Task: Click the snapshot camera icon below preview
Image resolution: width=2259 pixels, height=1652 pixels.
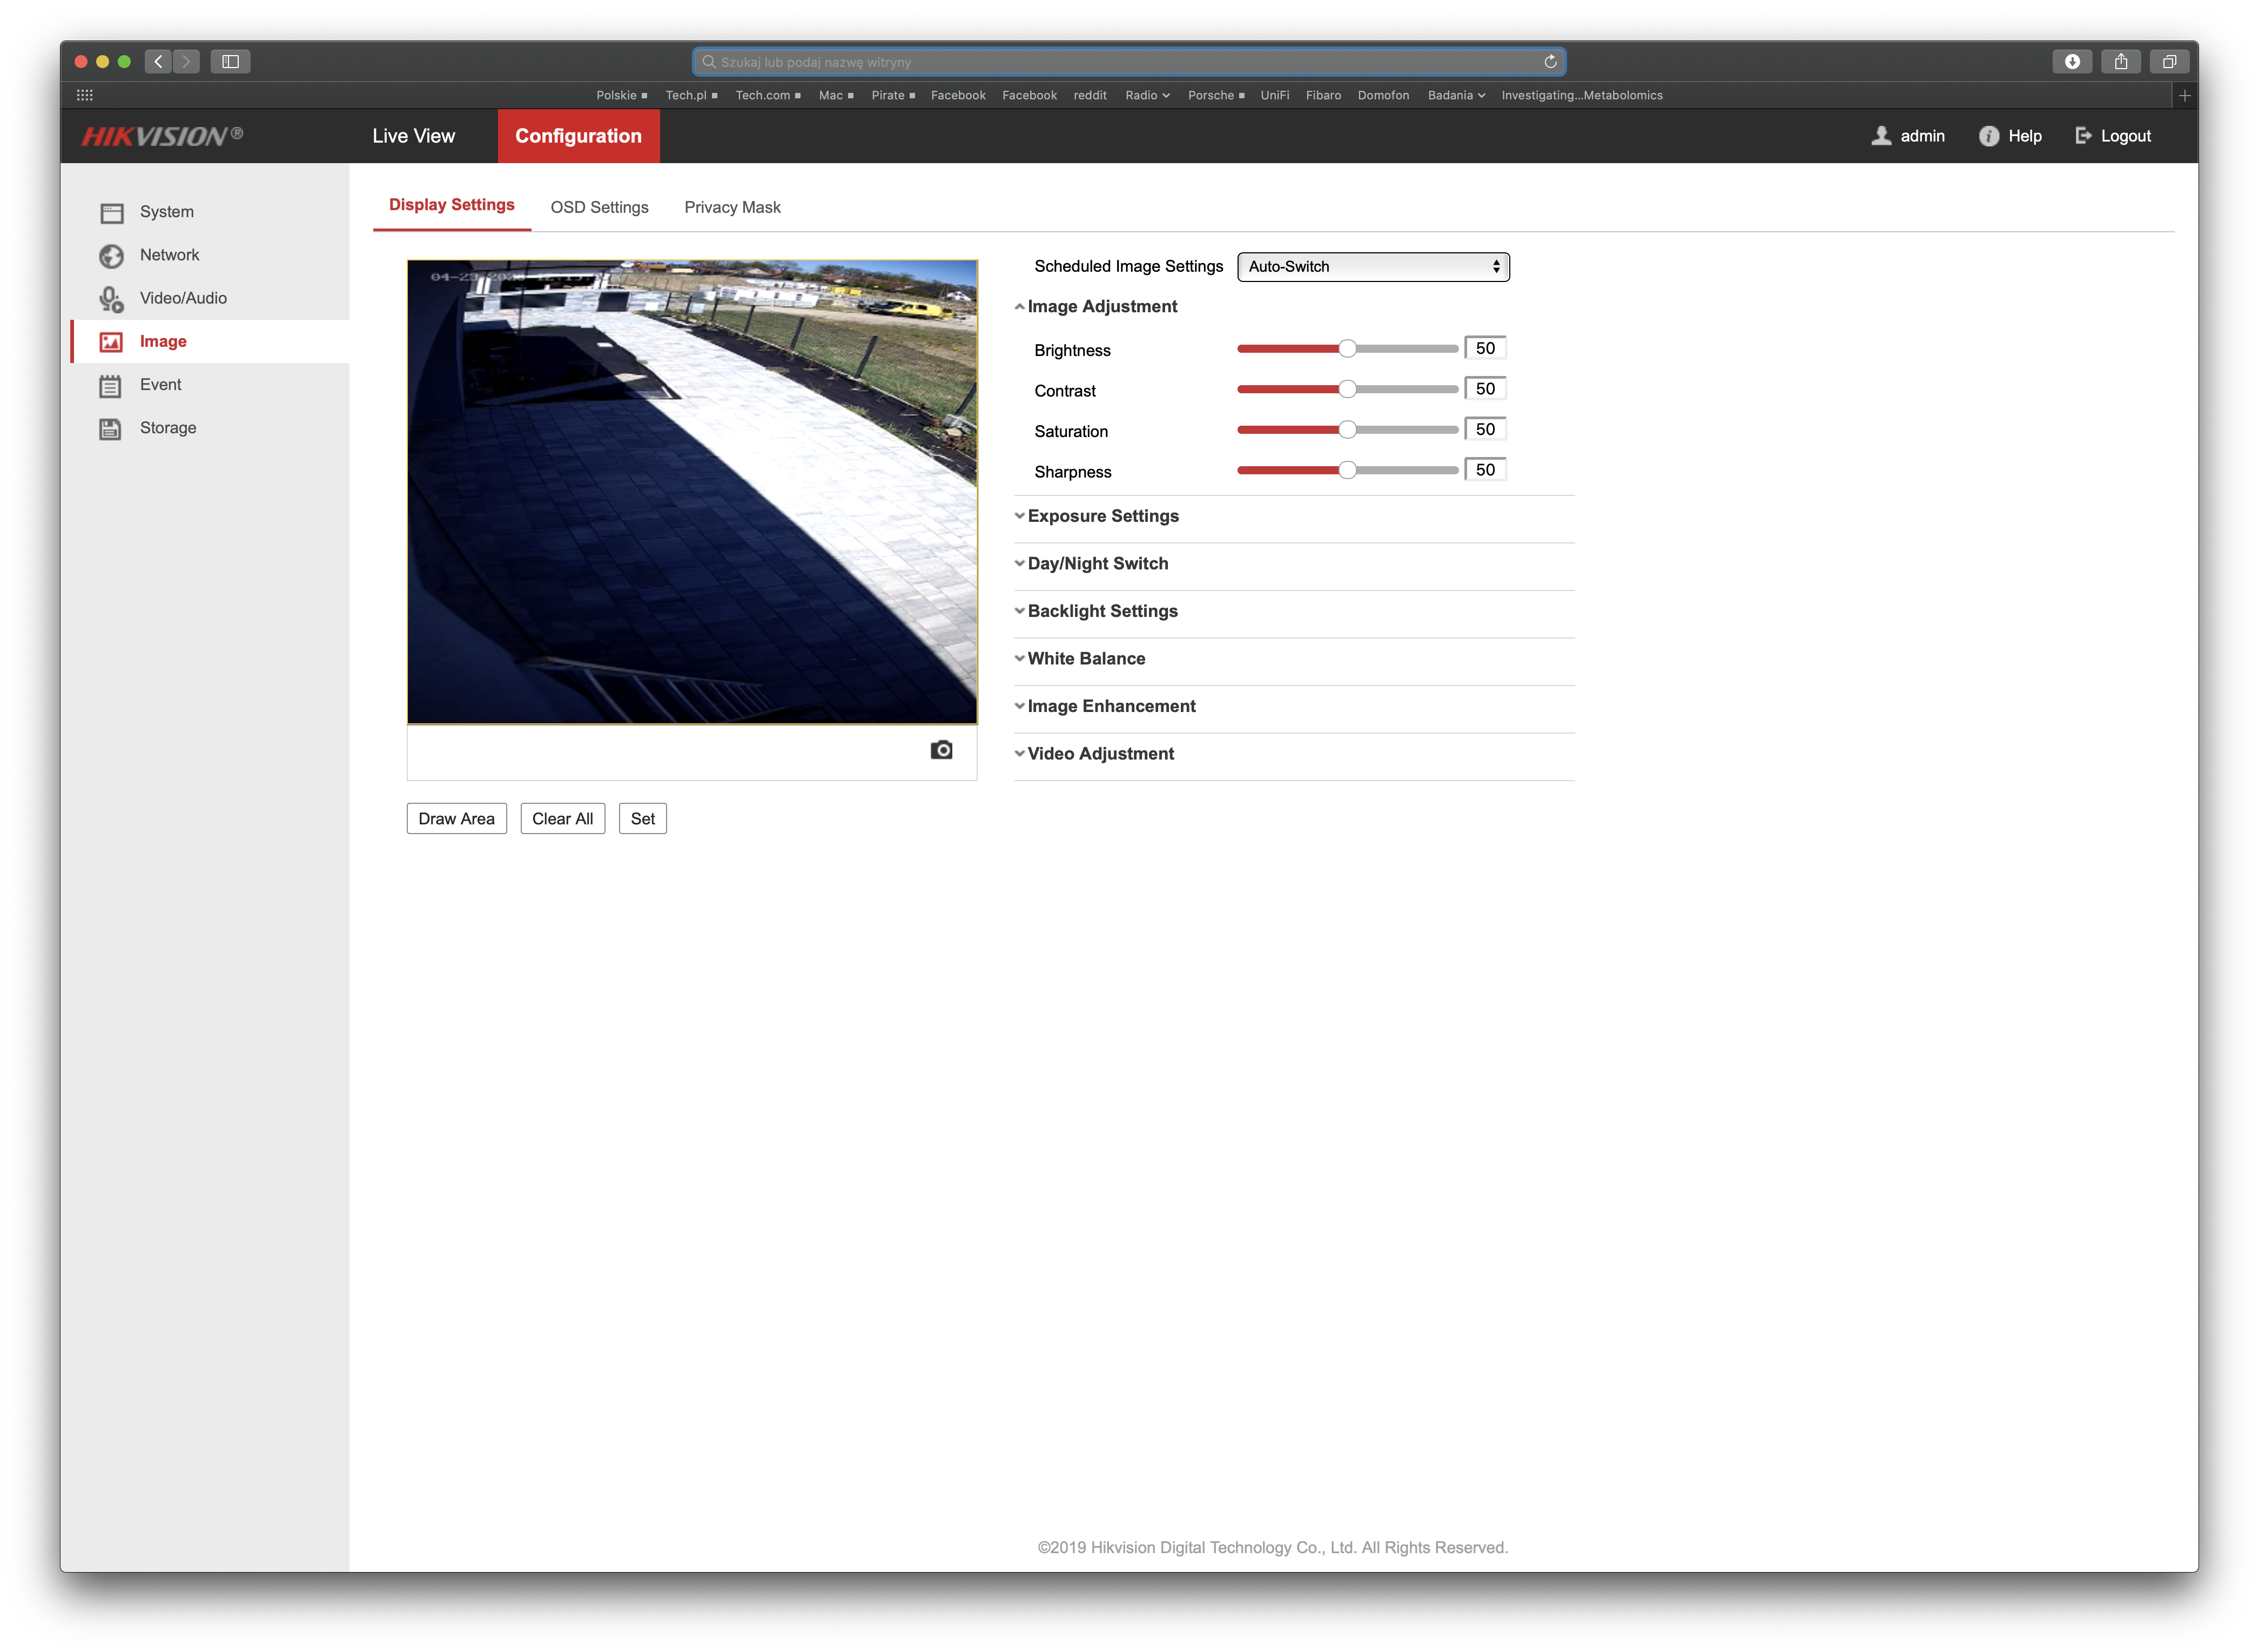Action: point(941,750)
